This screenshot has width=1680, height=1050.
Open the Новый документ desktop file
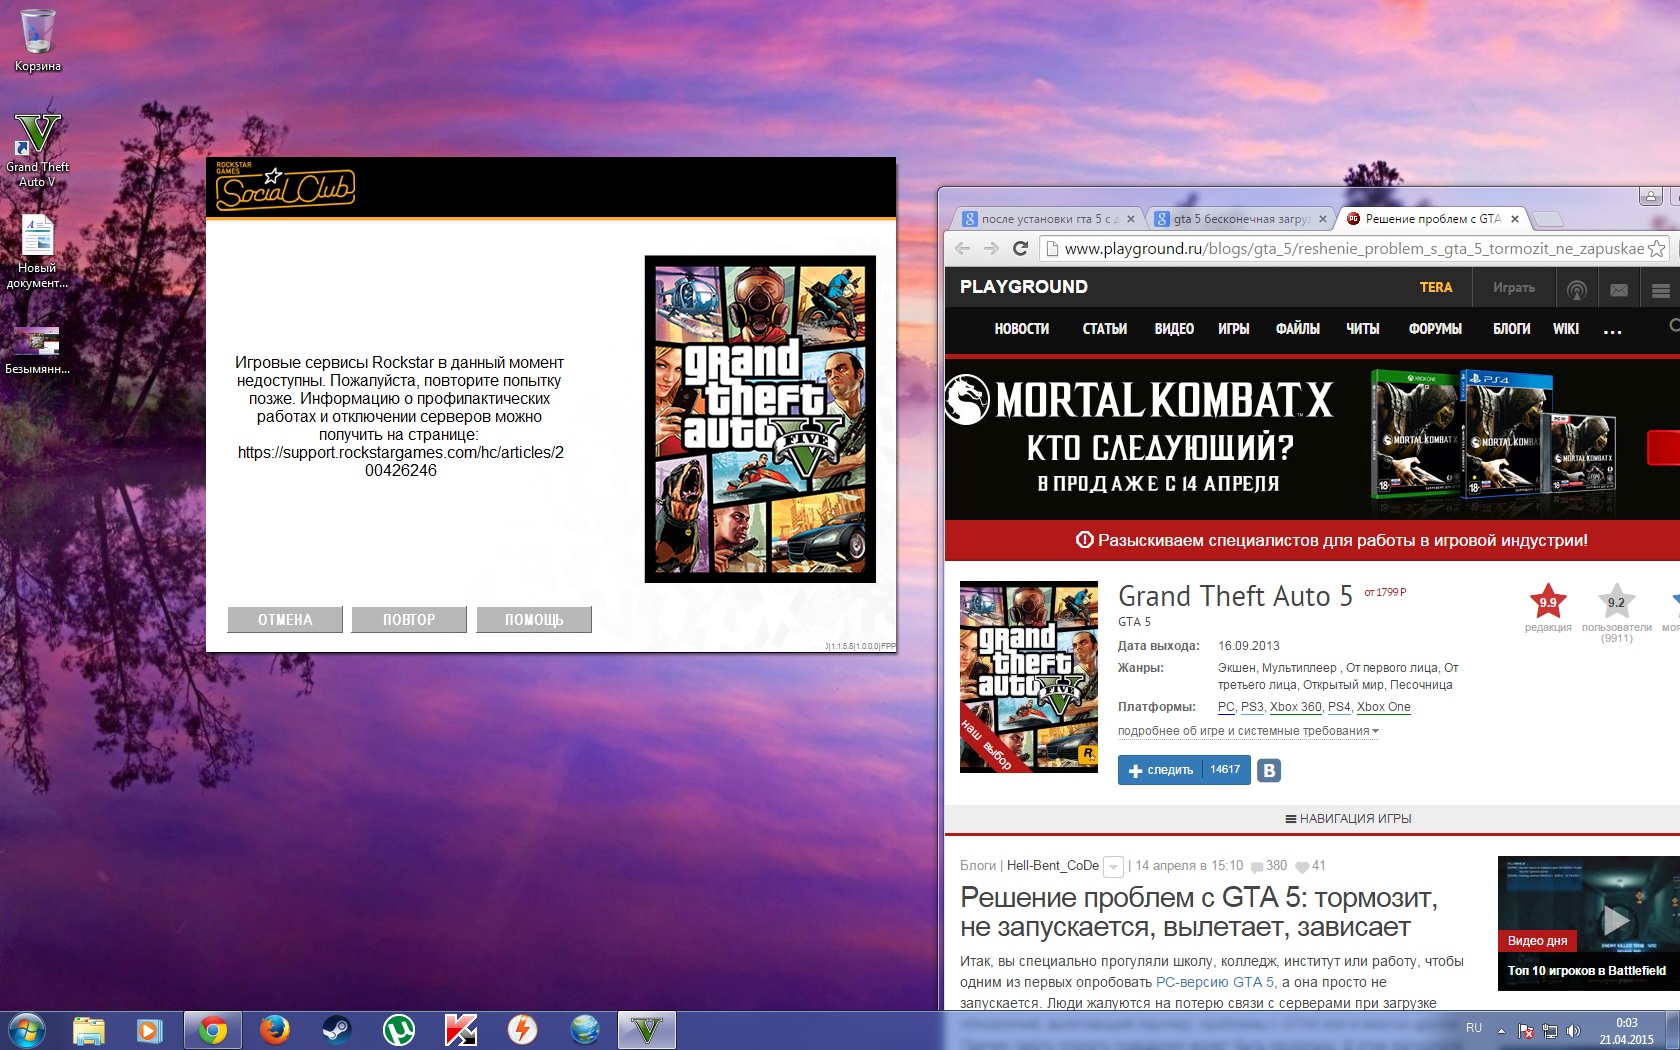pos(38,252)
